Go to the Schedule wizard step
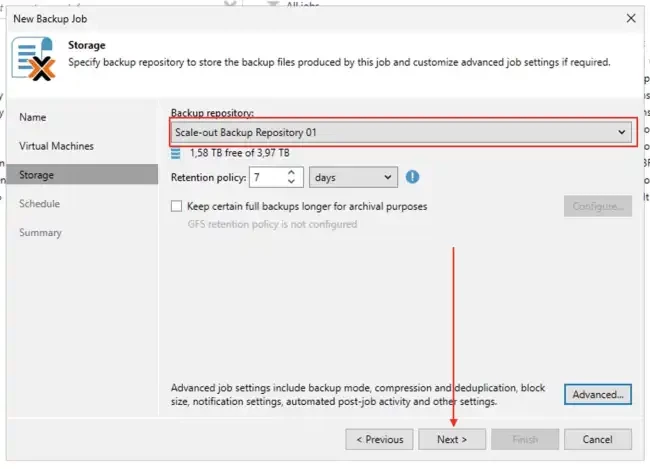The image size is (650, 469). pos(39,204)
